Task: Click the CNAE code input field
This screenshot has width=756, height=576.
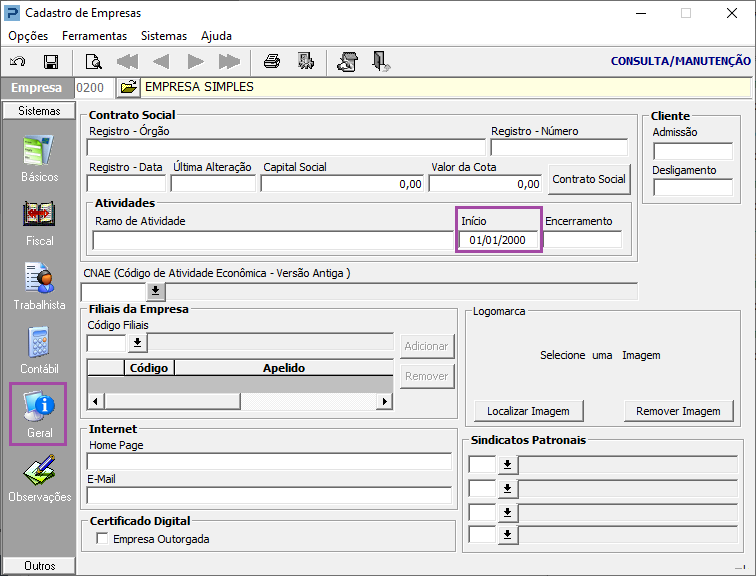Action: coord(113,292)
